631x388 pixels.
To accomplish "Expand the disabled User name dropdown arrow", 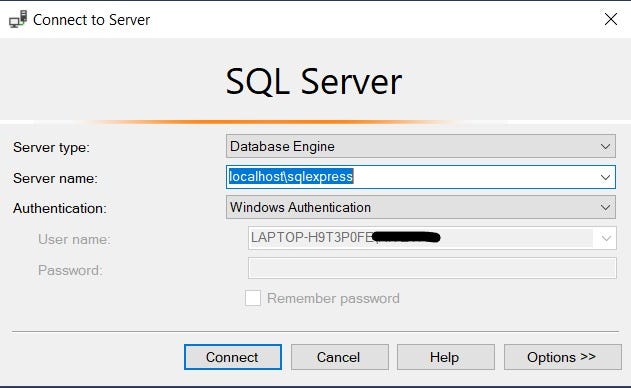I will pos(606,238).
